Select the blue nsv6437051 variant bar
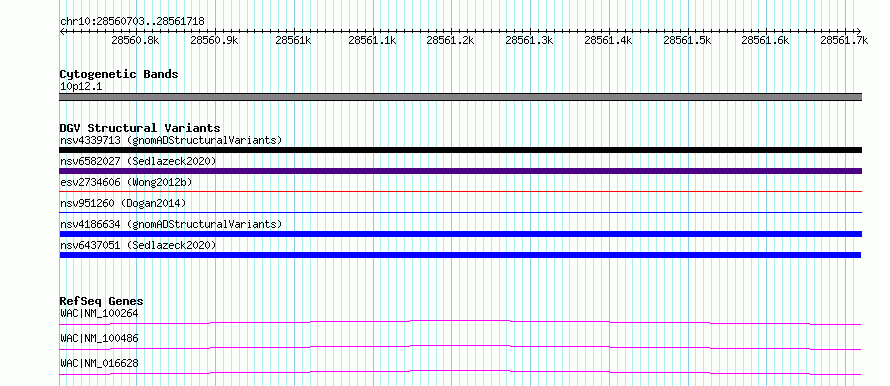Screen dimensions: 890x386 pyautogui.click(x=460, y=255)
